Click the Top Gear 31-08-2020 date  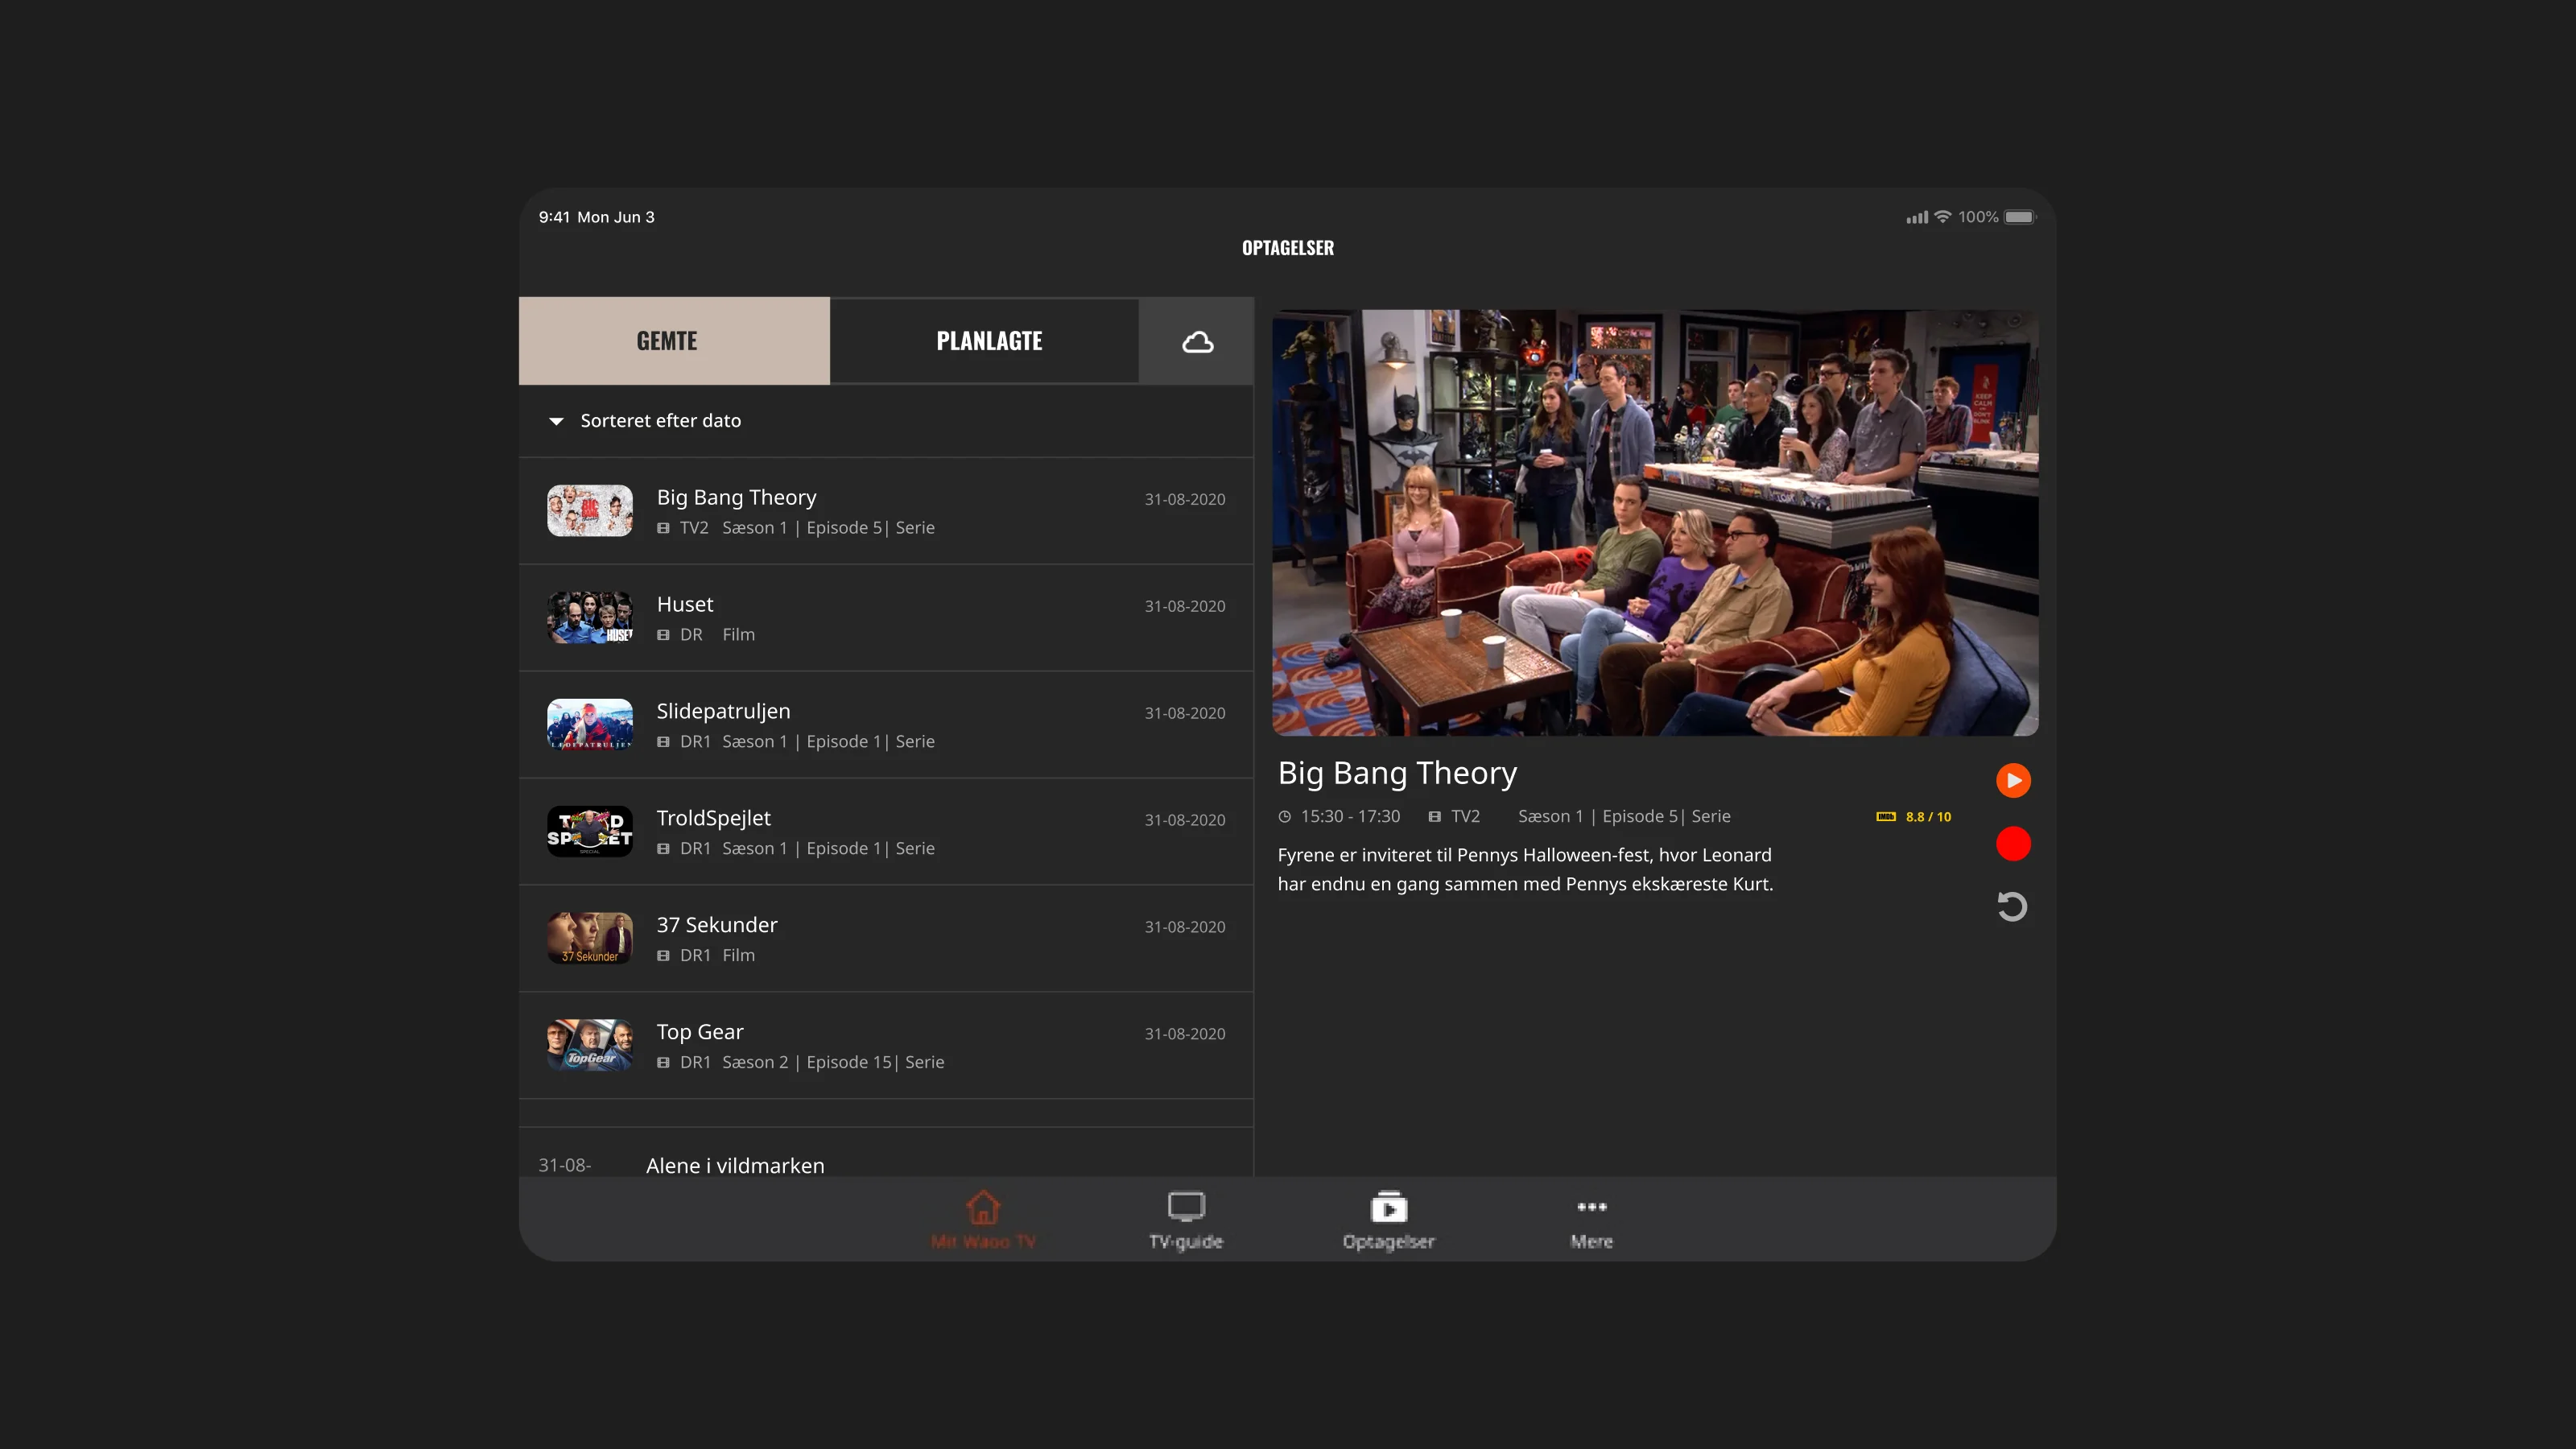(x=1185, y=1034)
